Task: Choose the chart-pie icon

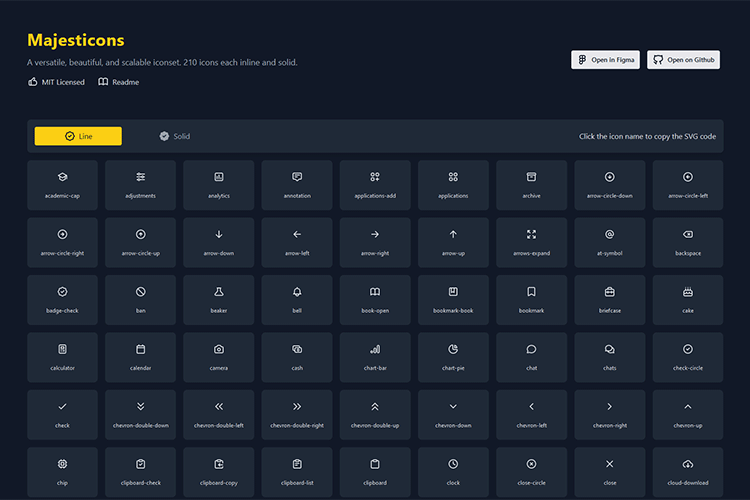Action: click(453, 349)
